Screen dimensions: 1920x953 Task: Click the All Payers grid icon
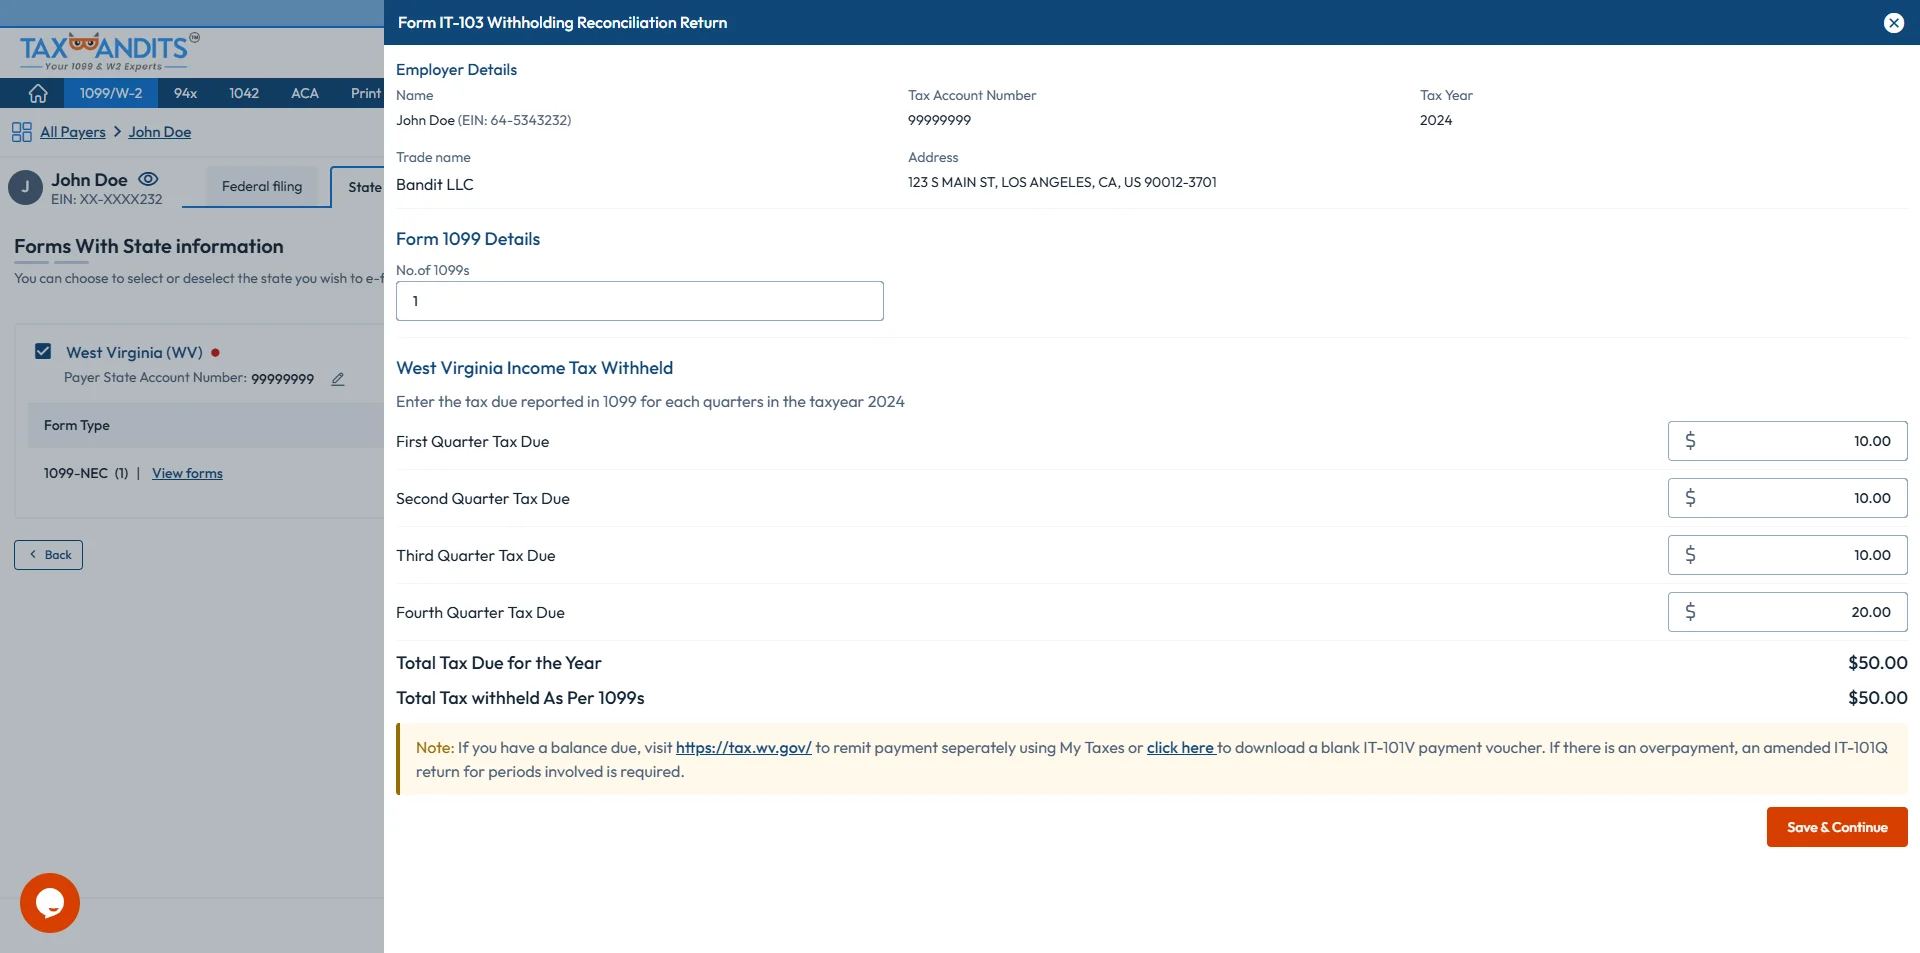22,132
